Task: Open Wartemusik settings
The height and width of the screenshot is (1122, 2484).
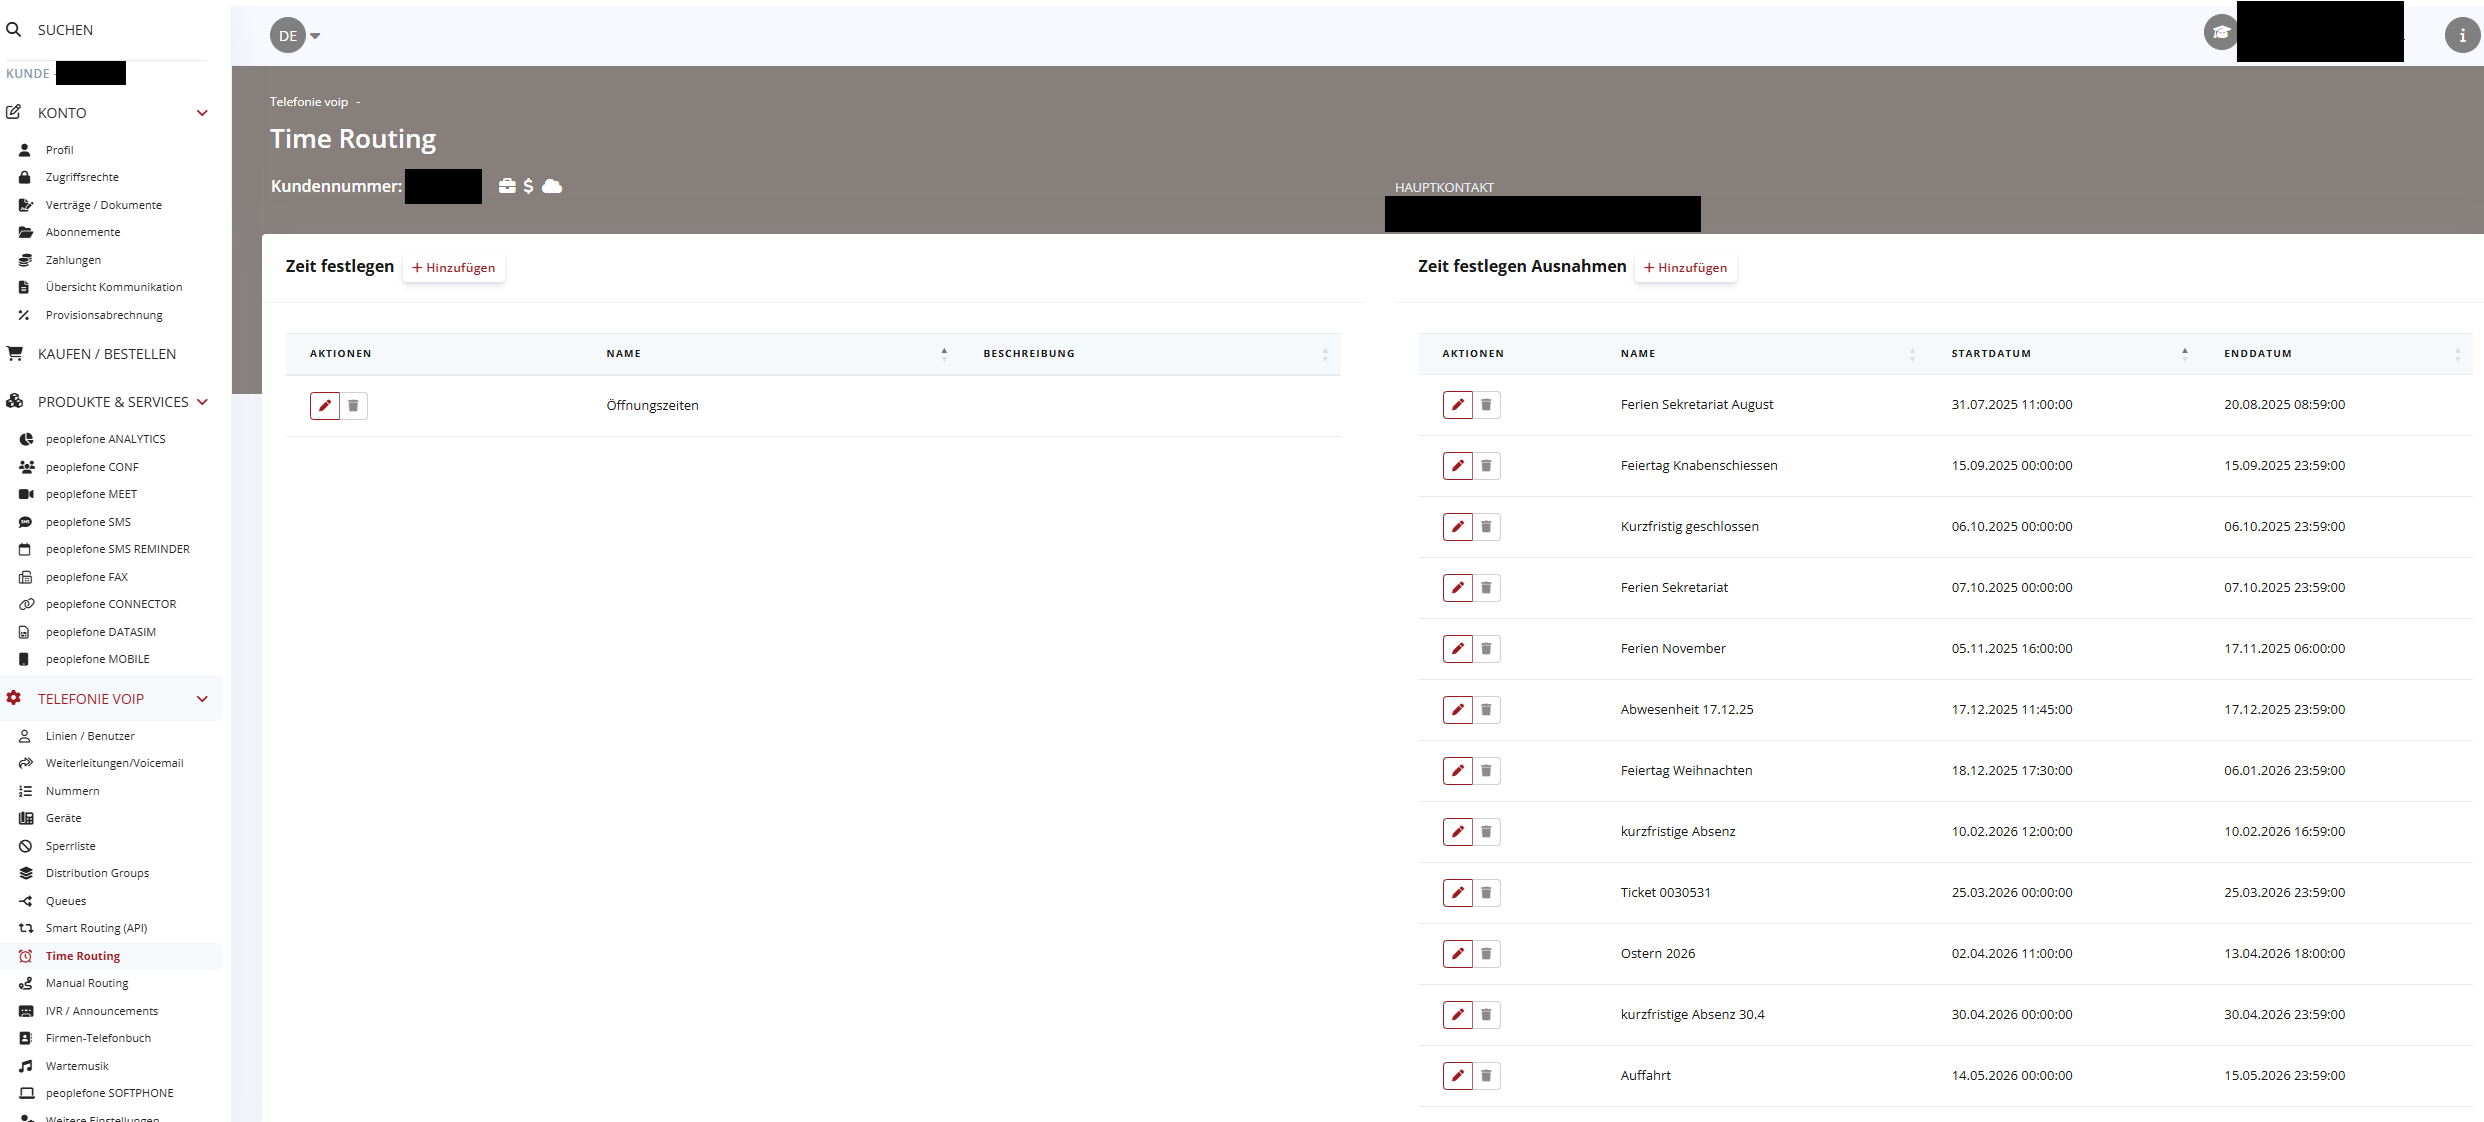Action: tap(77, 1066)
